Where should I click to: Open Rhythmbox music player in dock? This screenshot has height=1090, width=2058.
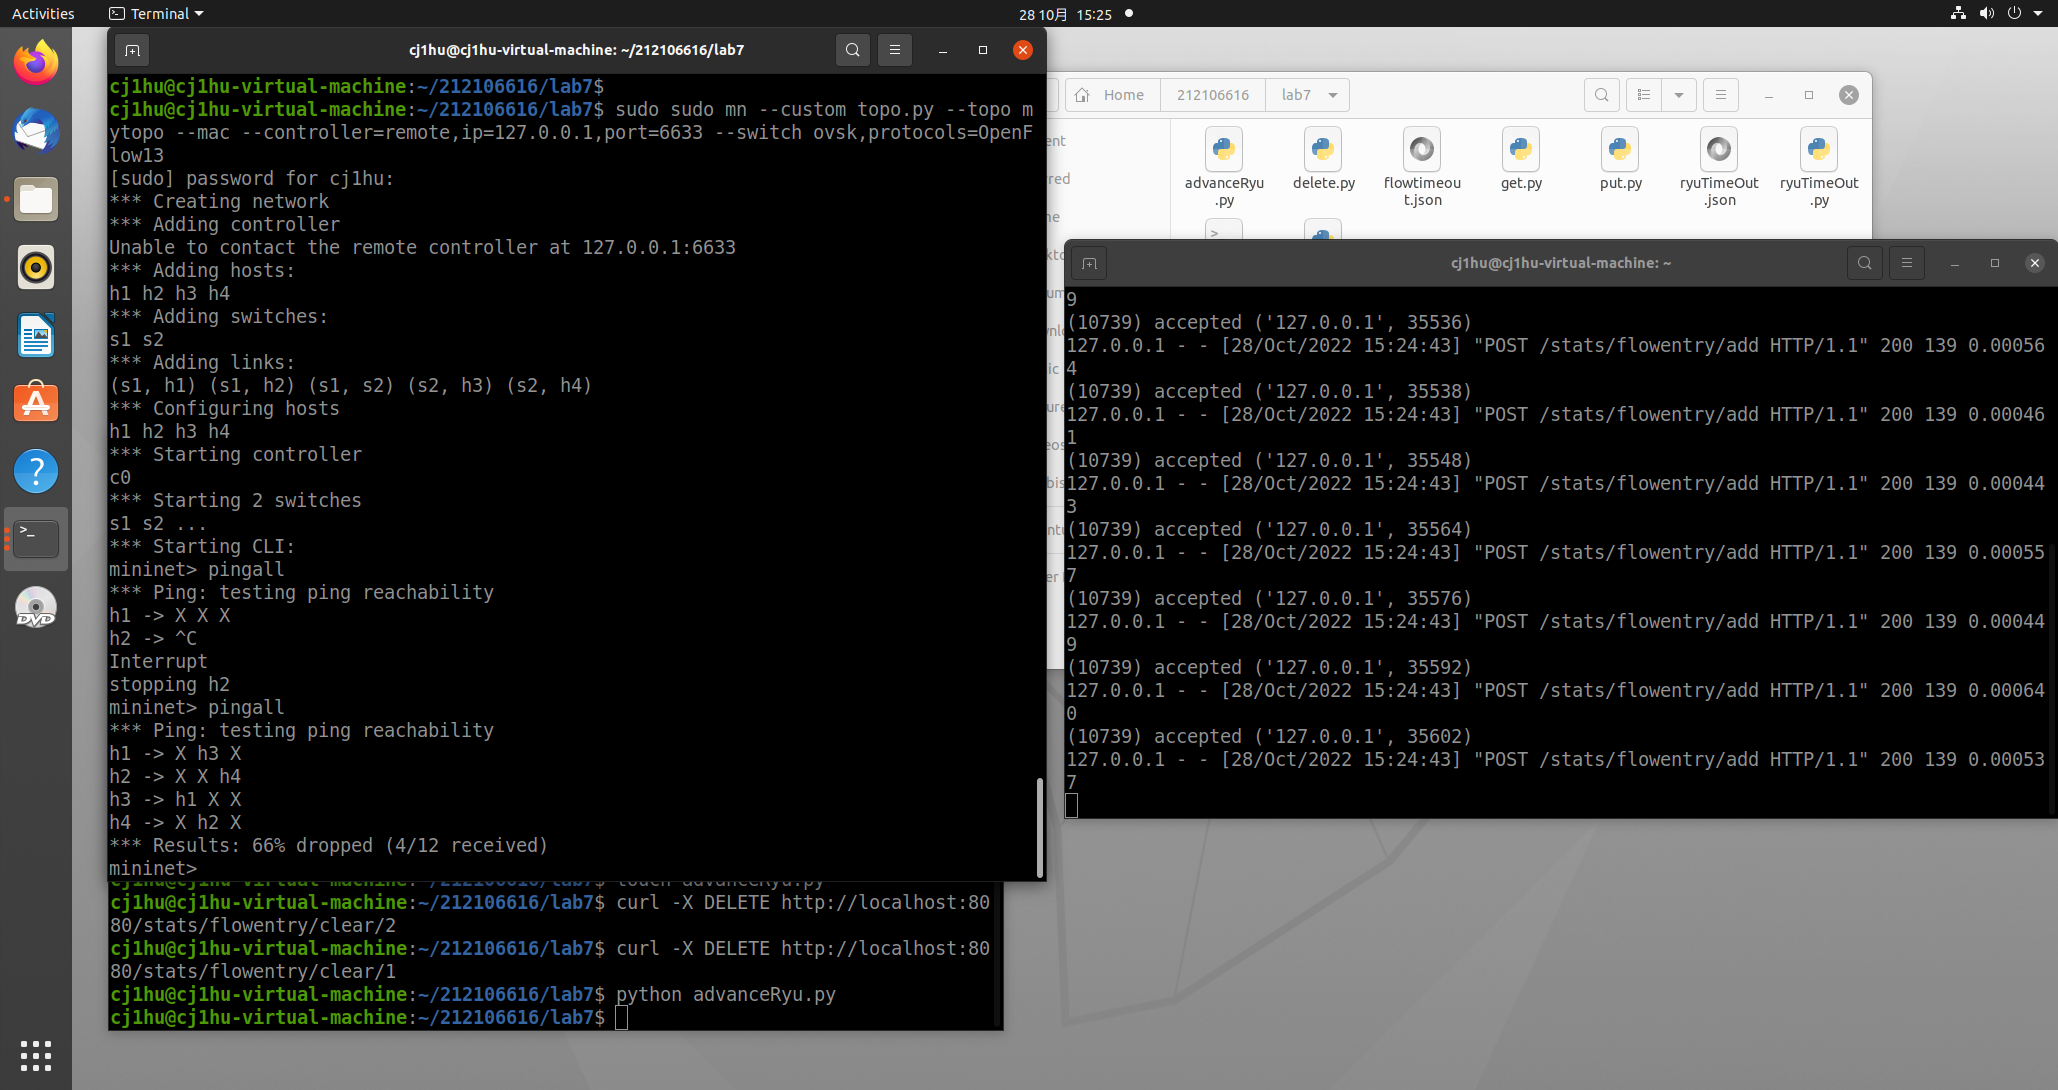36,267
